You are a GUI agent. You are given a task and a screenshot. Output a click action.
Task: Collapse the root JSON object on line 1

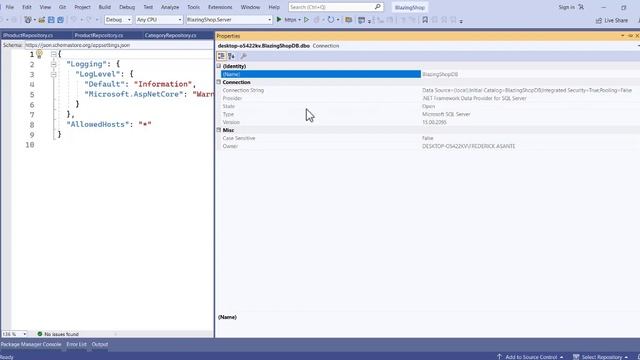tap(53, 54)
